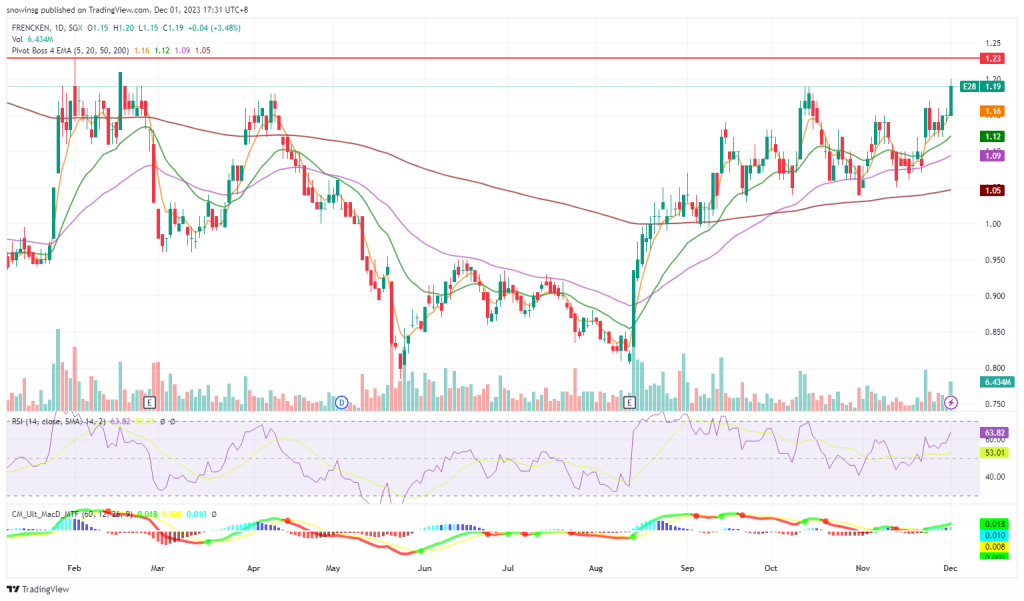Click the 'Feb' time axis label
Image resolution: width=1024 pixels, height=601 pixels.
(x=74, y=568)
